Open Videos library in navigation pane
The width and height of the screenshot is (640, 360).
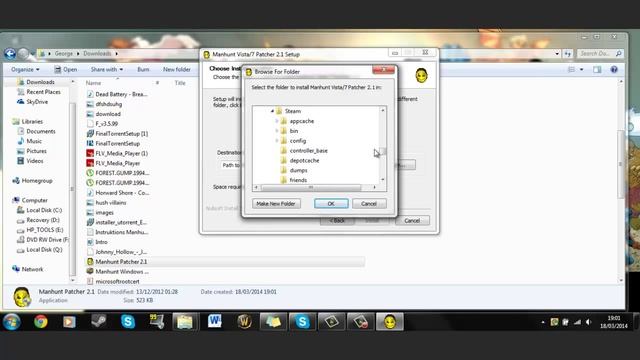click(35, 161)
